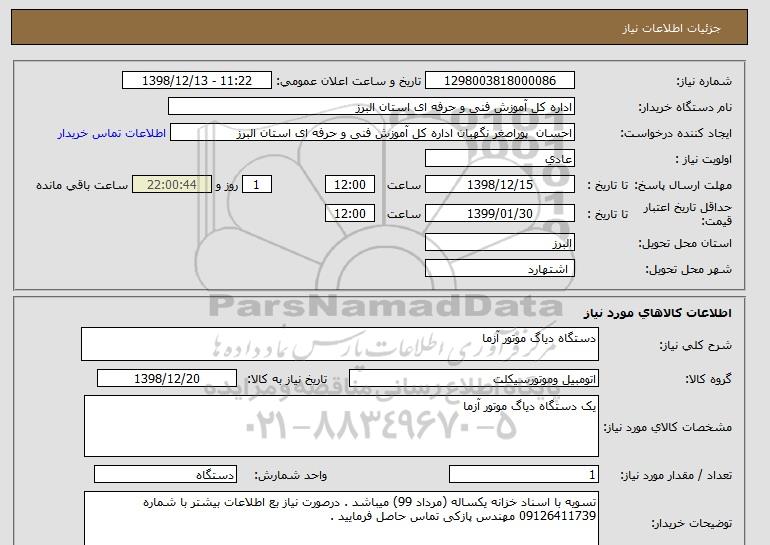Click the request creator name field
The height and width of the screenshot is (545, 770).
point(372,133)
